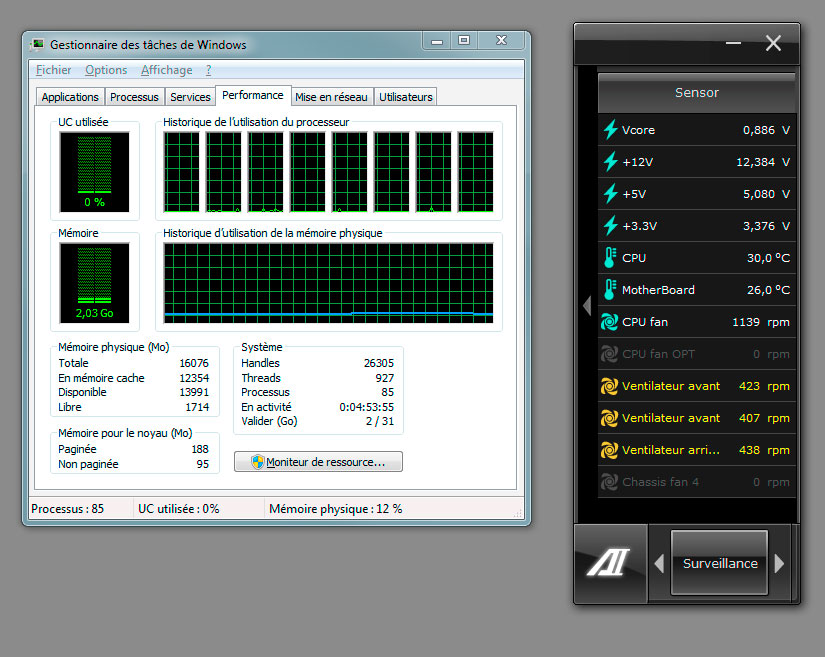Click the Vcore value 0,886 V
Viewport: 825px width, 657px height.
[x=766, y=130]
